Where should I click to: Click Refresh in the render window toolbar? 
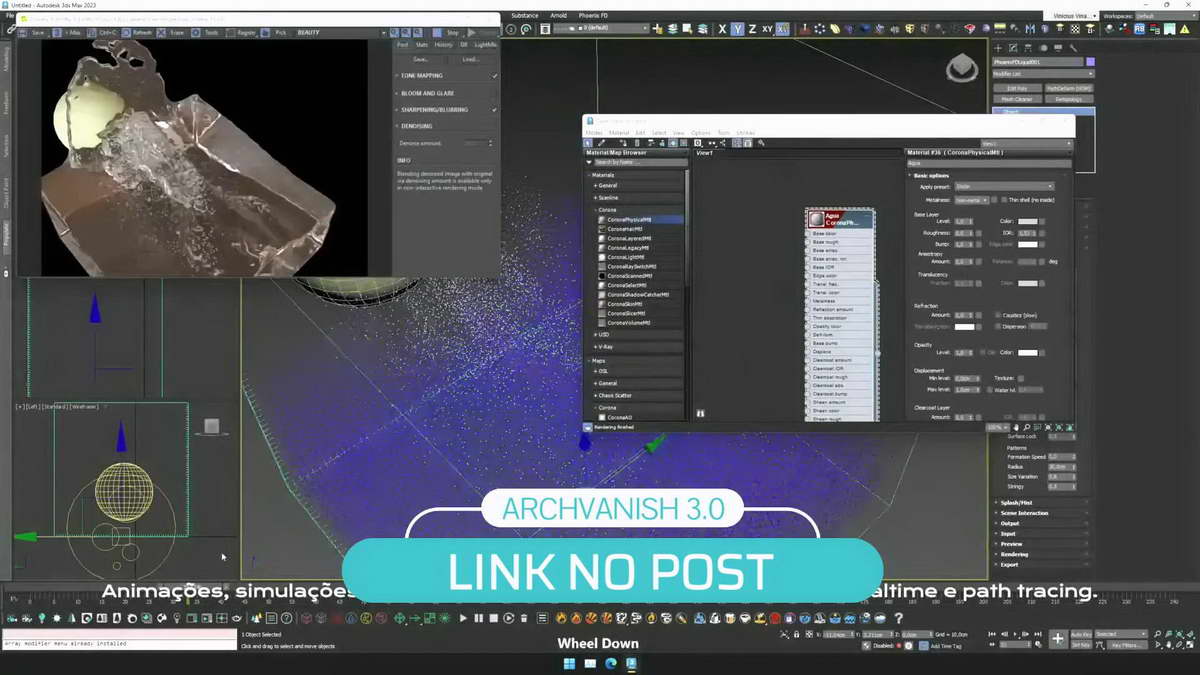[136, 32]
